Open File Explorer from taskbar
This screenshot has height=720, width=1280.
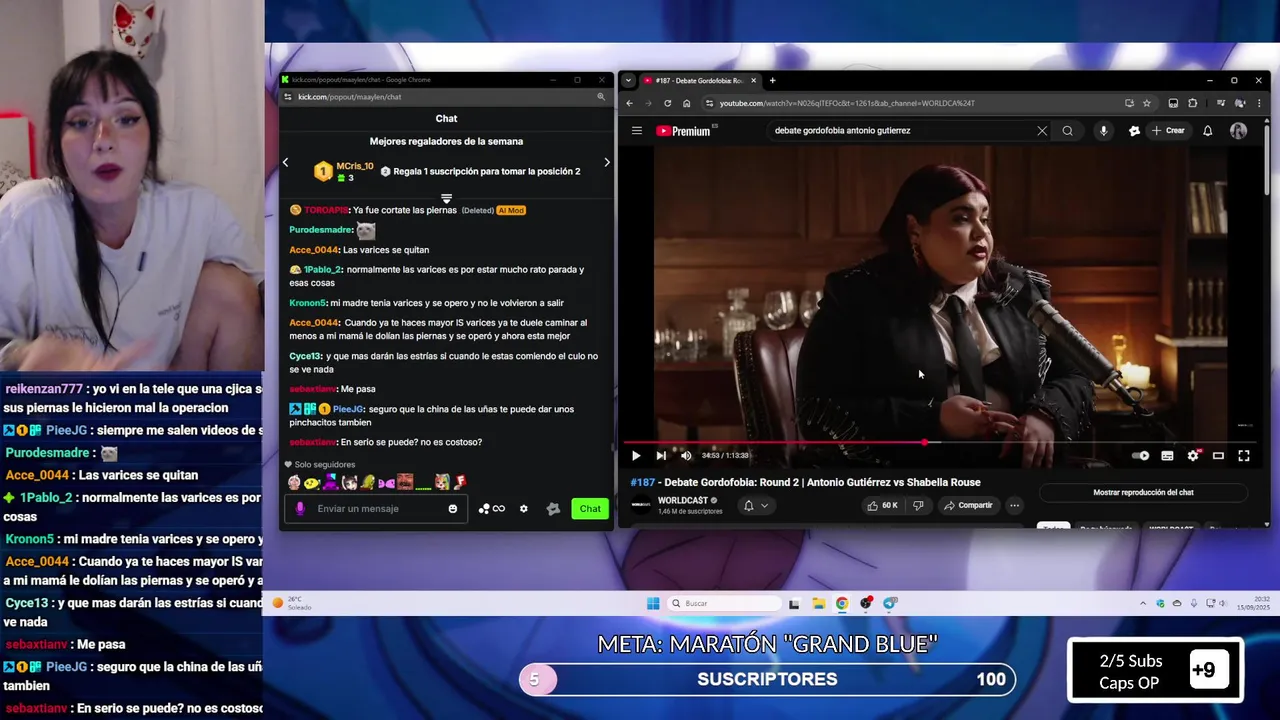click(x=818, y=603)
